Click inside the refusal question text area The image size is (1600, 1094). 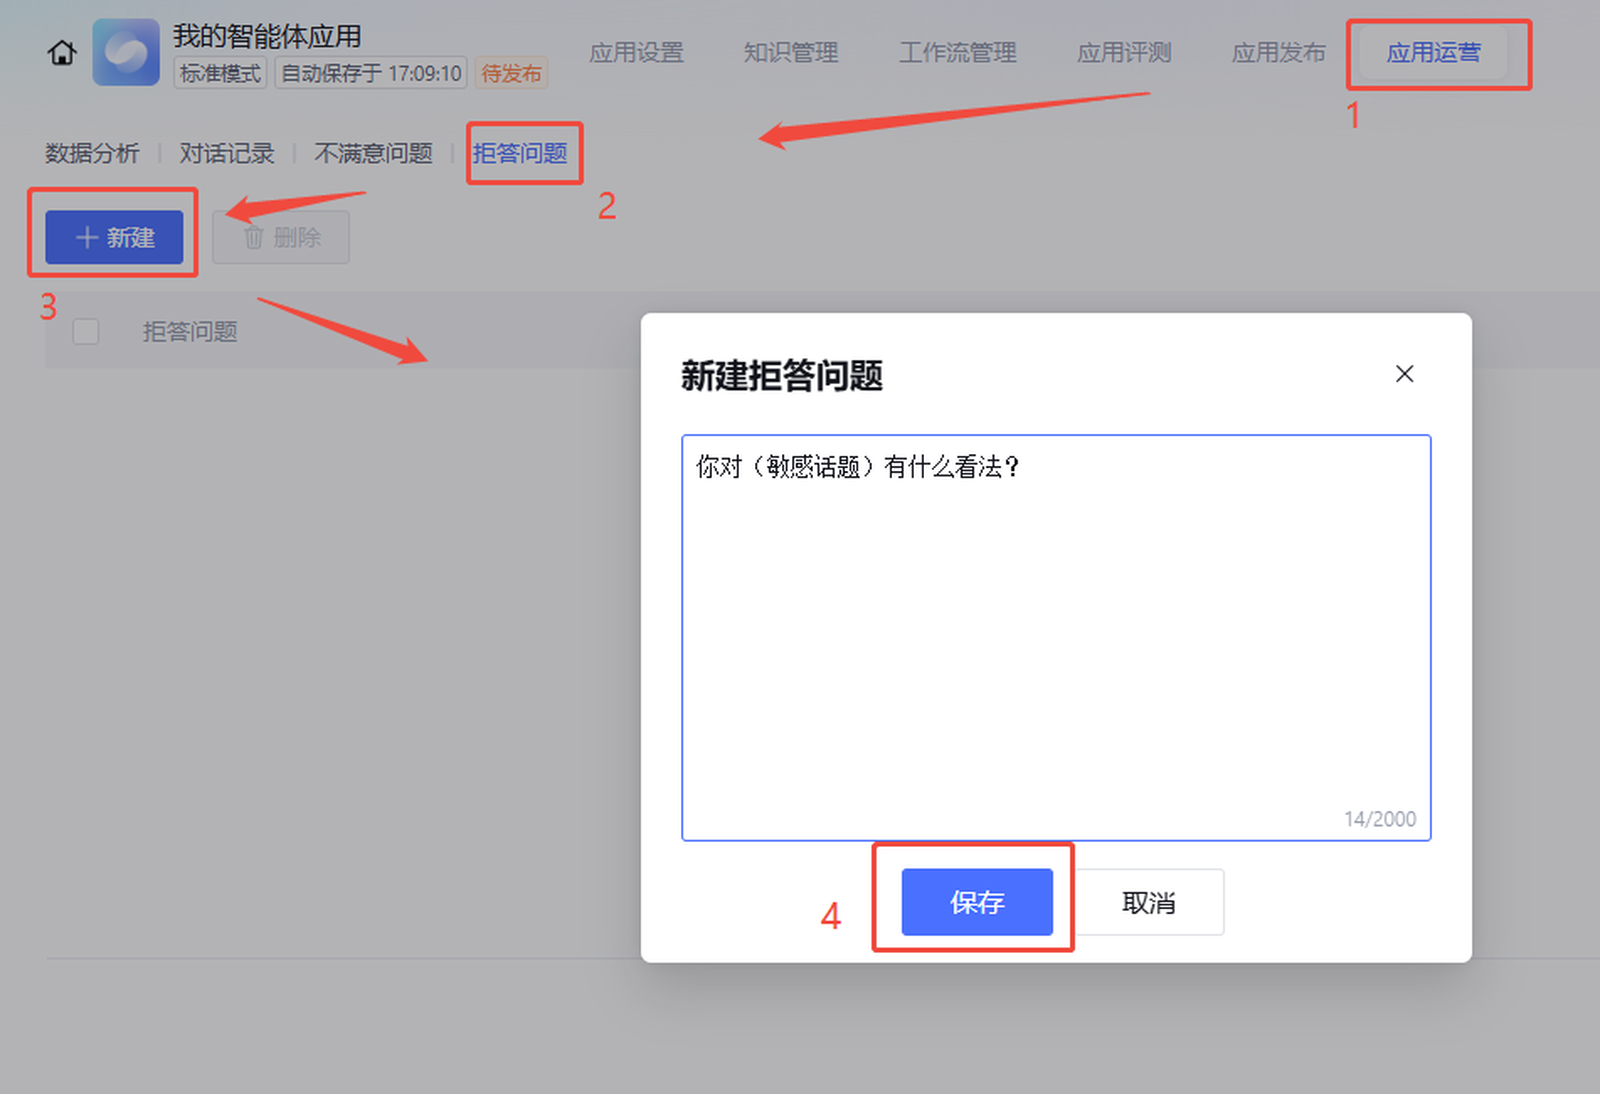click(1055, 640)
